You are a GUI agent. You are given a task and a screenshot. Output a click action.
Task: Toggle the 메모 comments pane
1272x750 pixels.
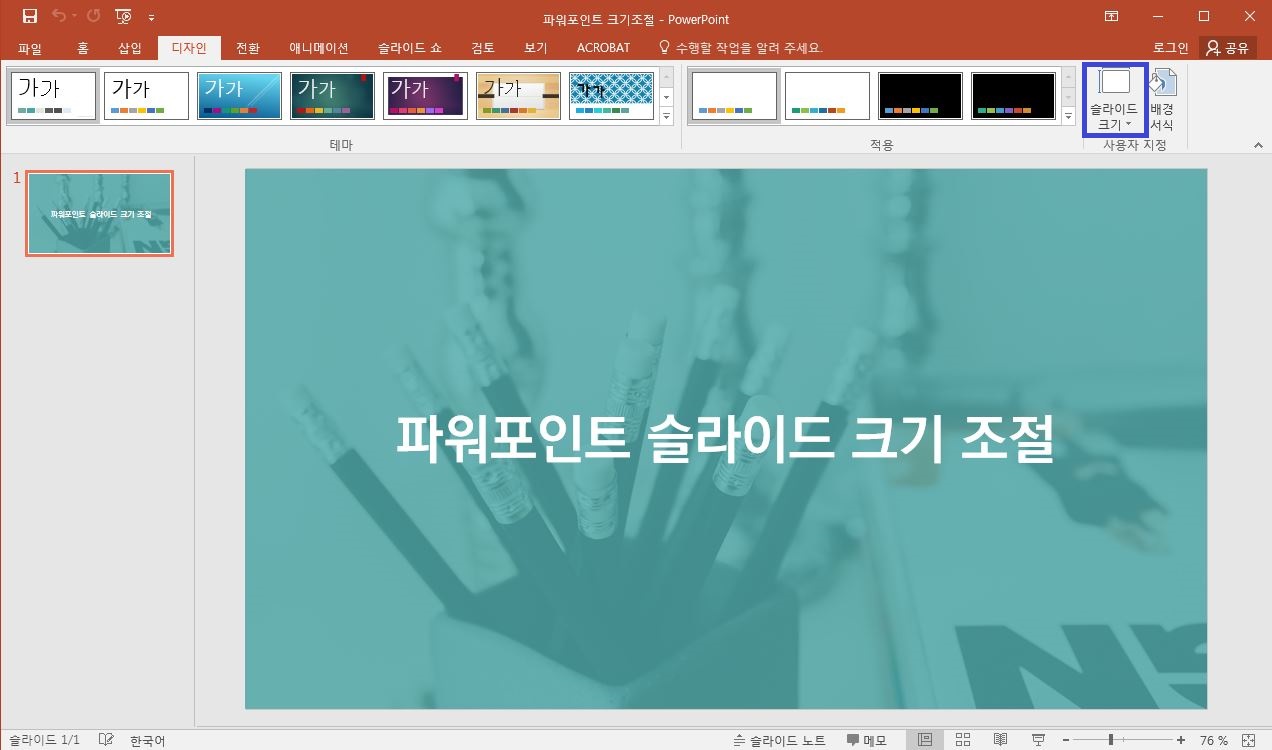pyautogui.click(x=867, y=741)
